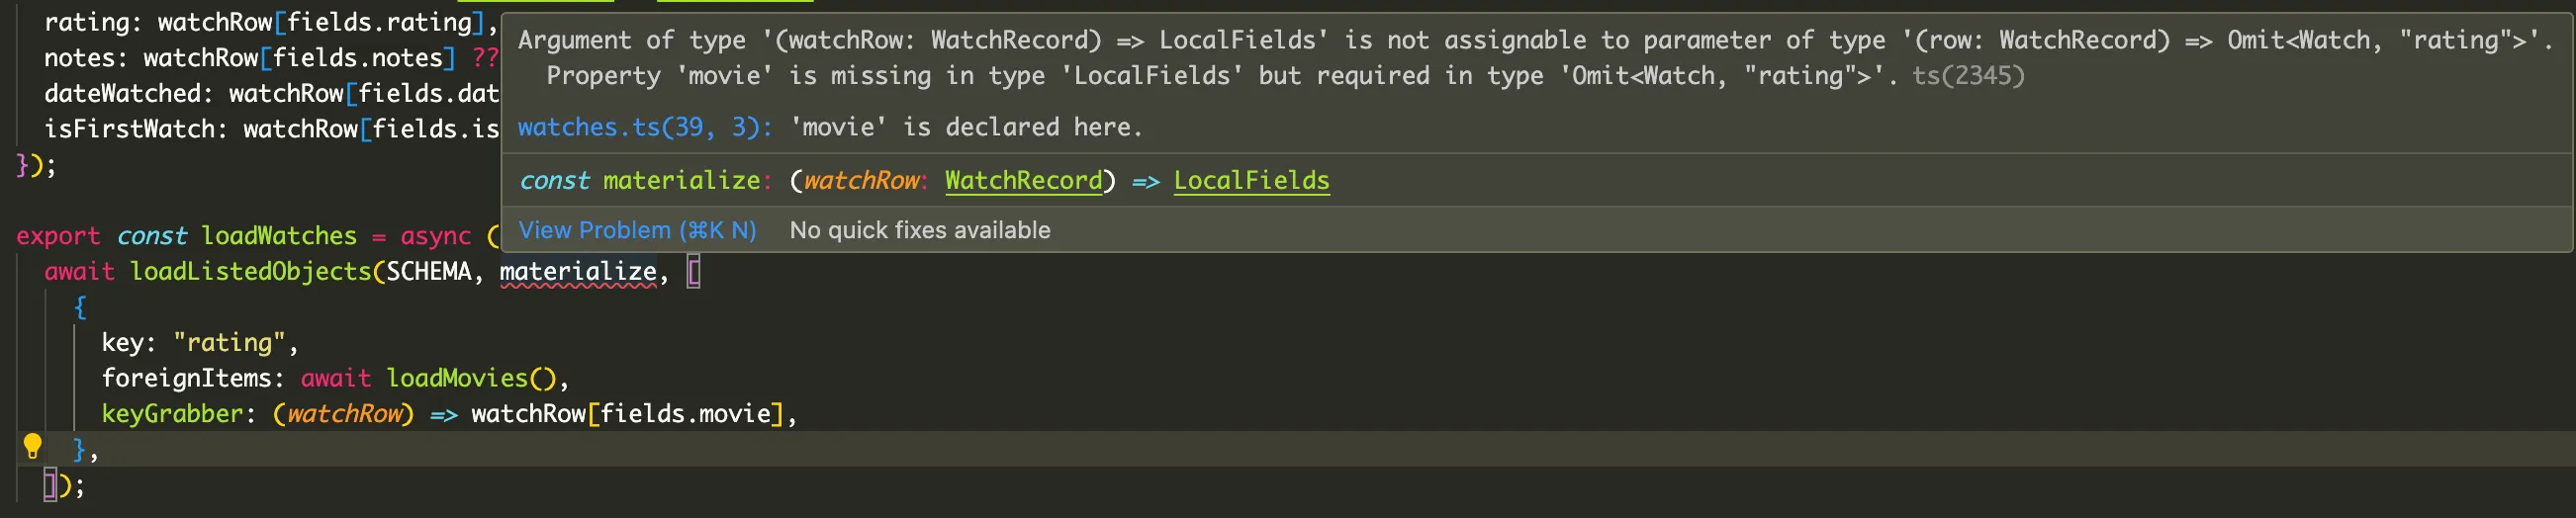Click the loadWatches constant name

(x=279, y=236)
